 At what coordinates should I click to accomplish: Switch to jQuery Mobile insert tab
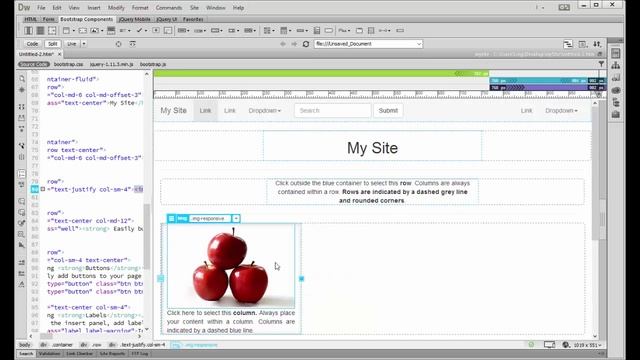(x=135, y=19)
